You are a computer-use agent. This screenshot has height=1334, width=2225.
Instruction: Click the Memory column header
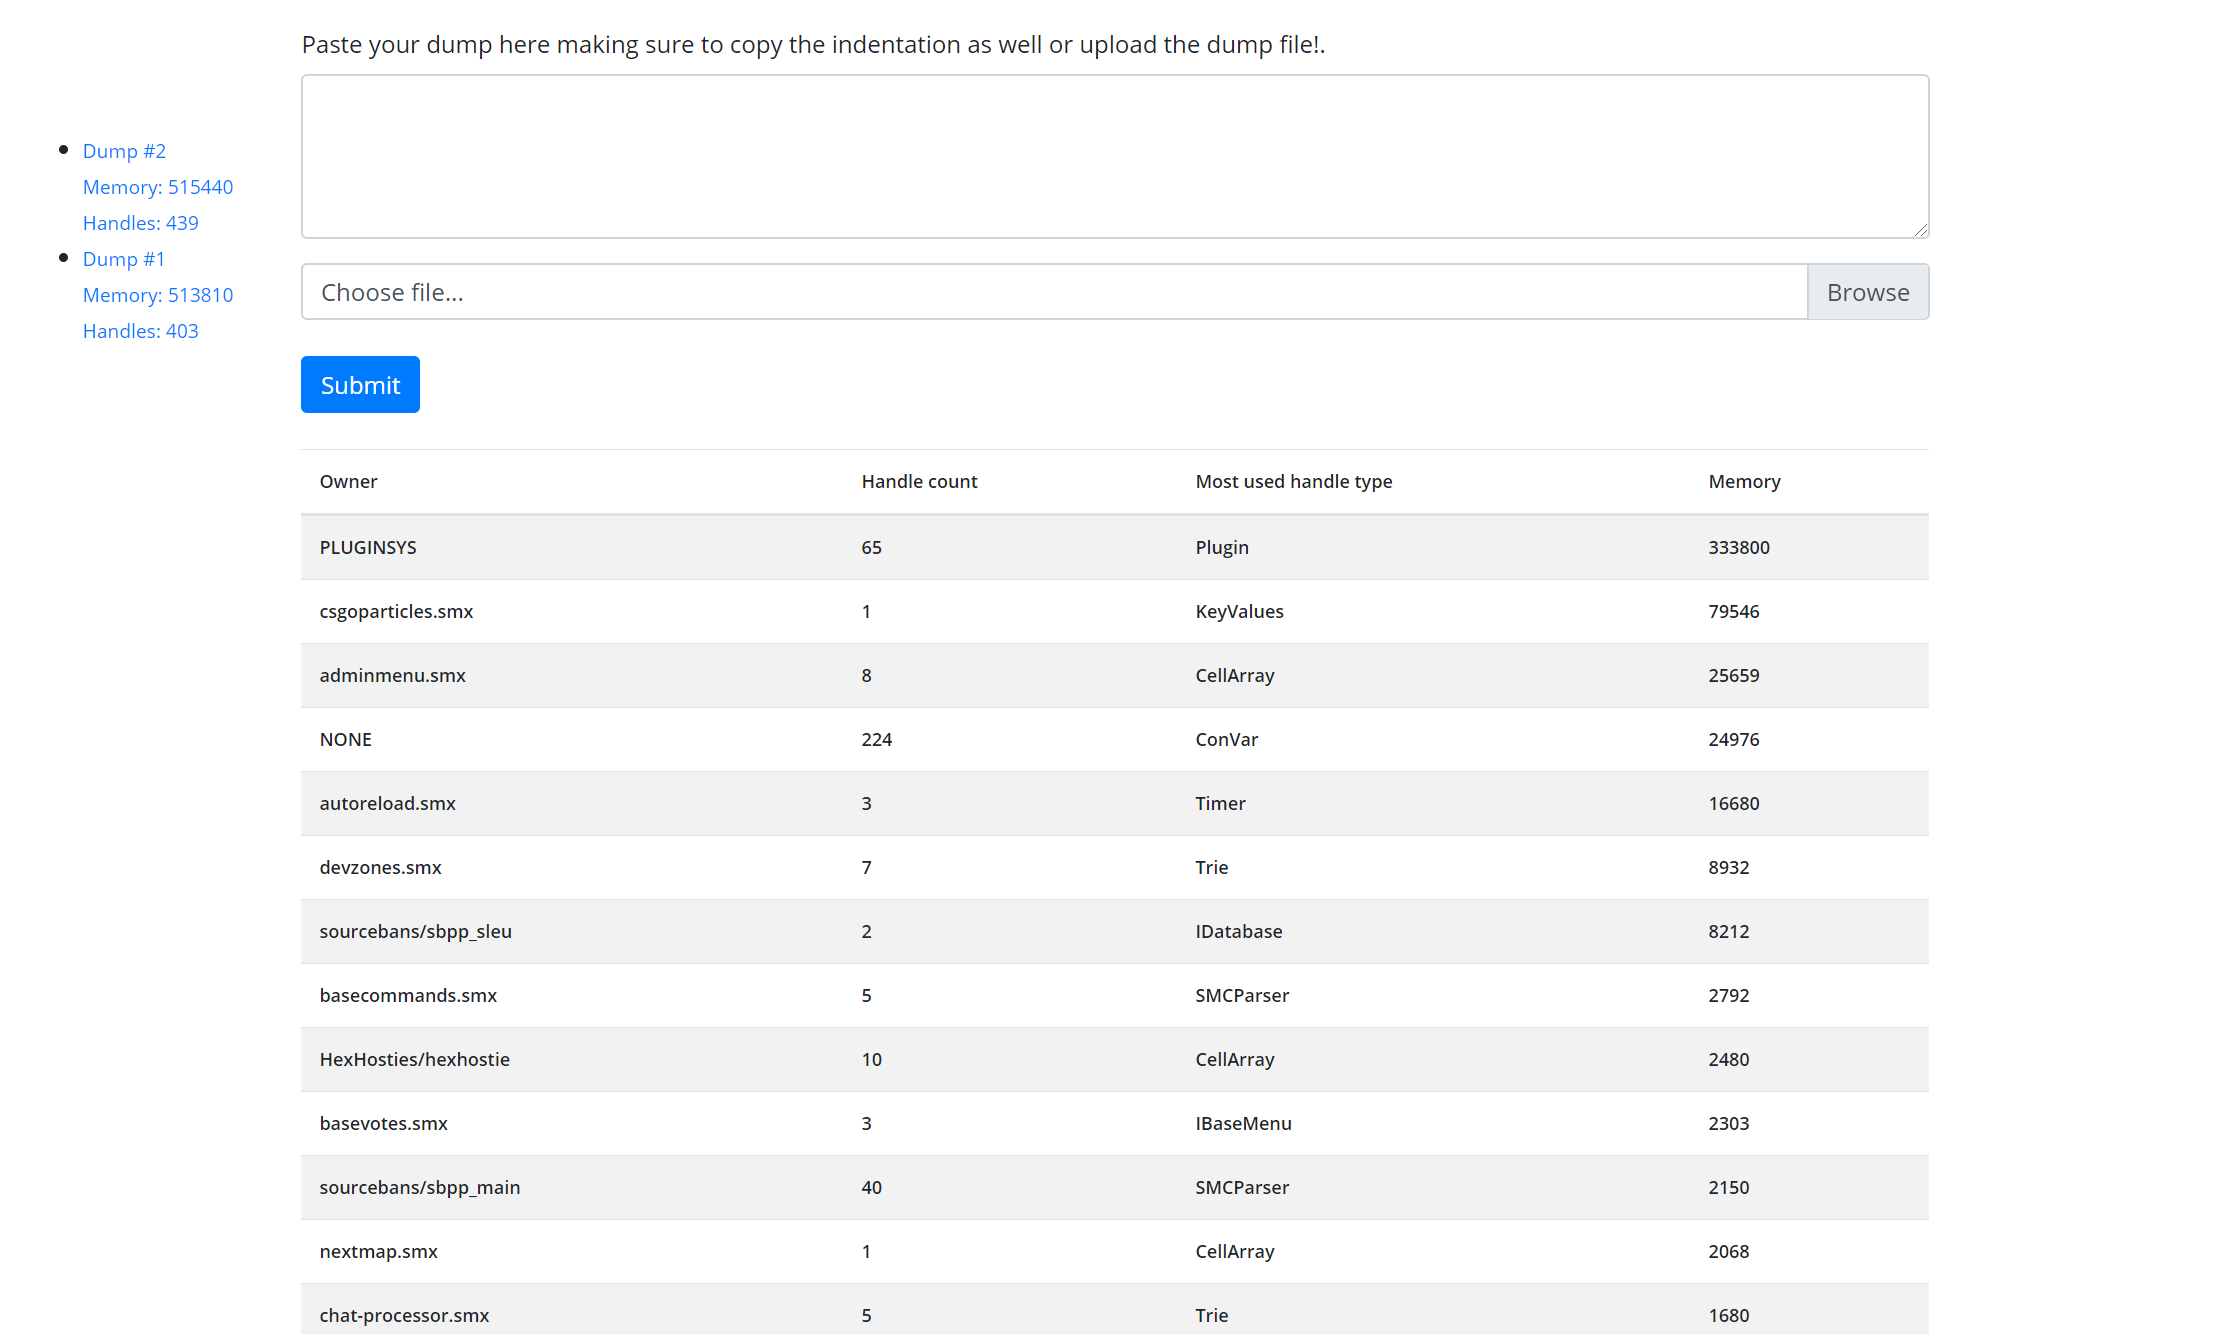(1744, 481)
